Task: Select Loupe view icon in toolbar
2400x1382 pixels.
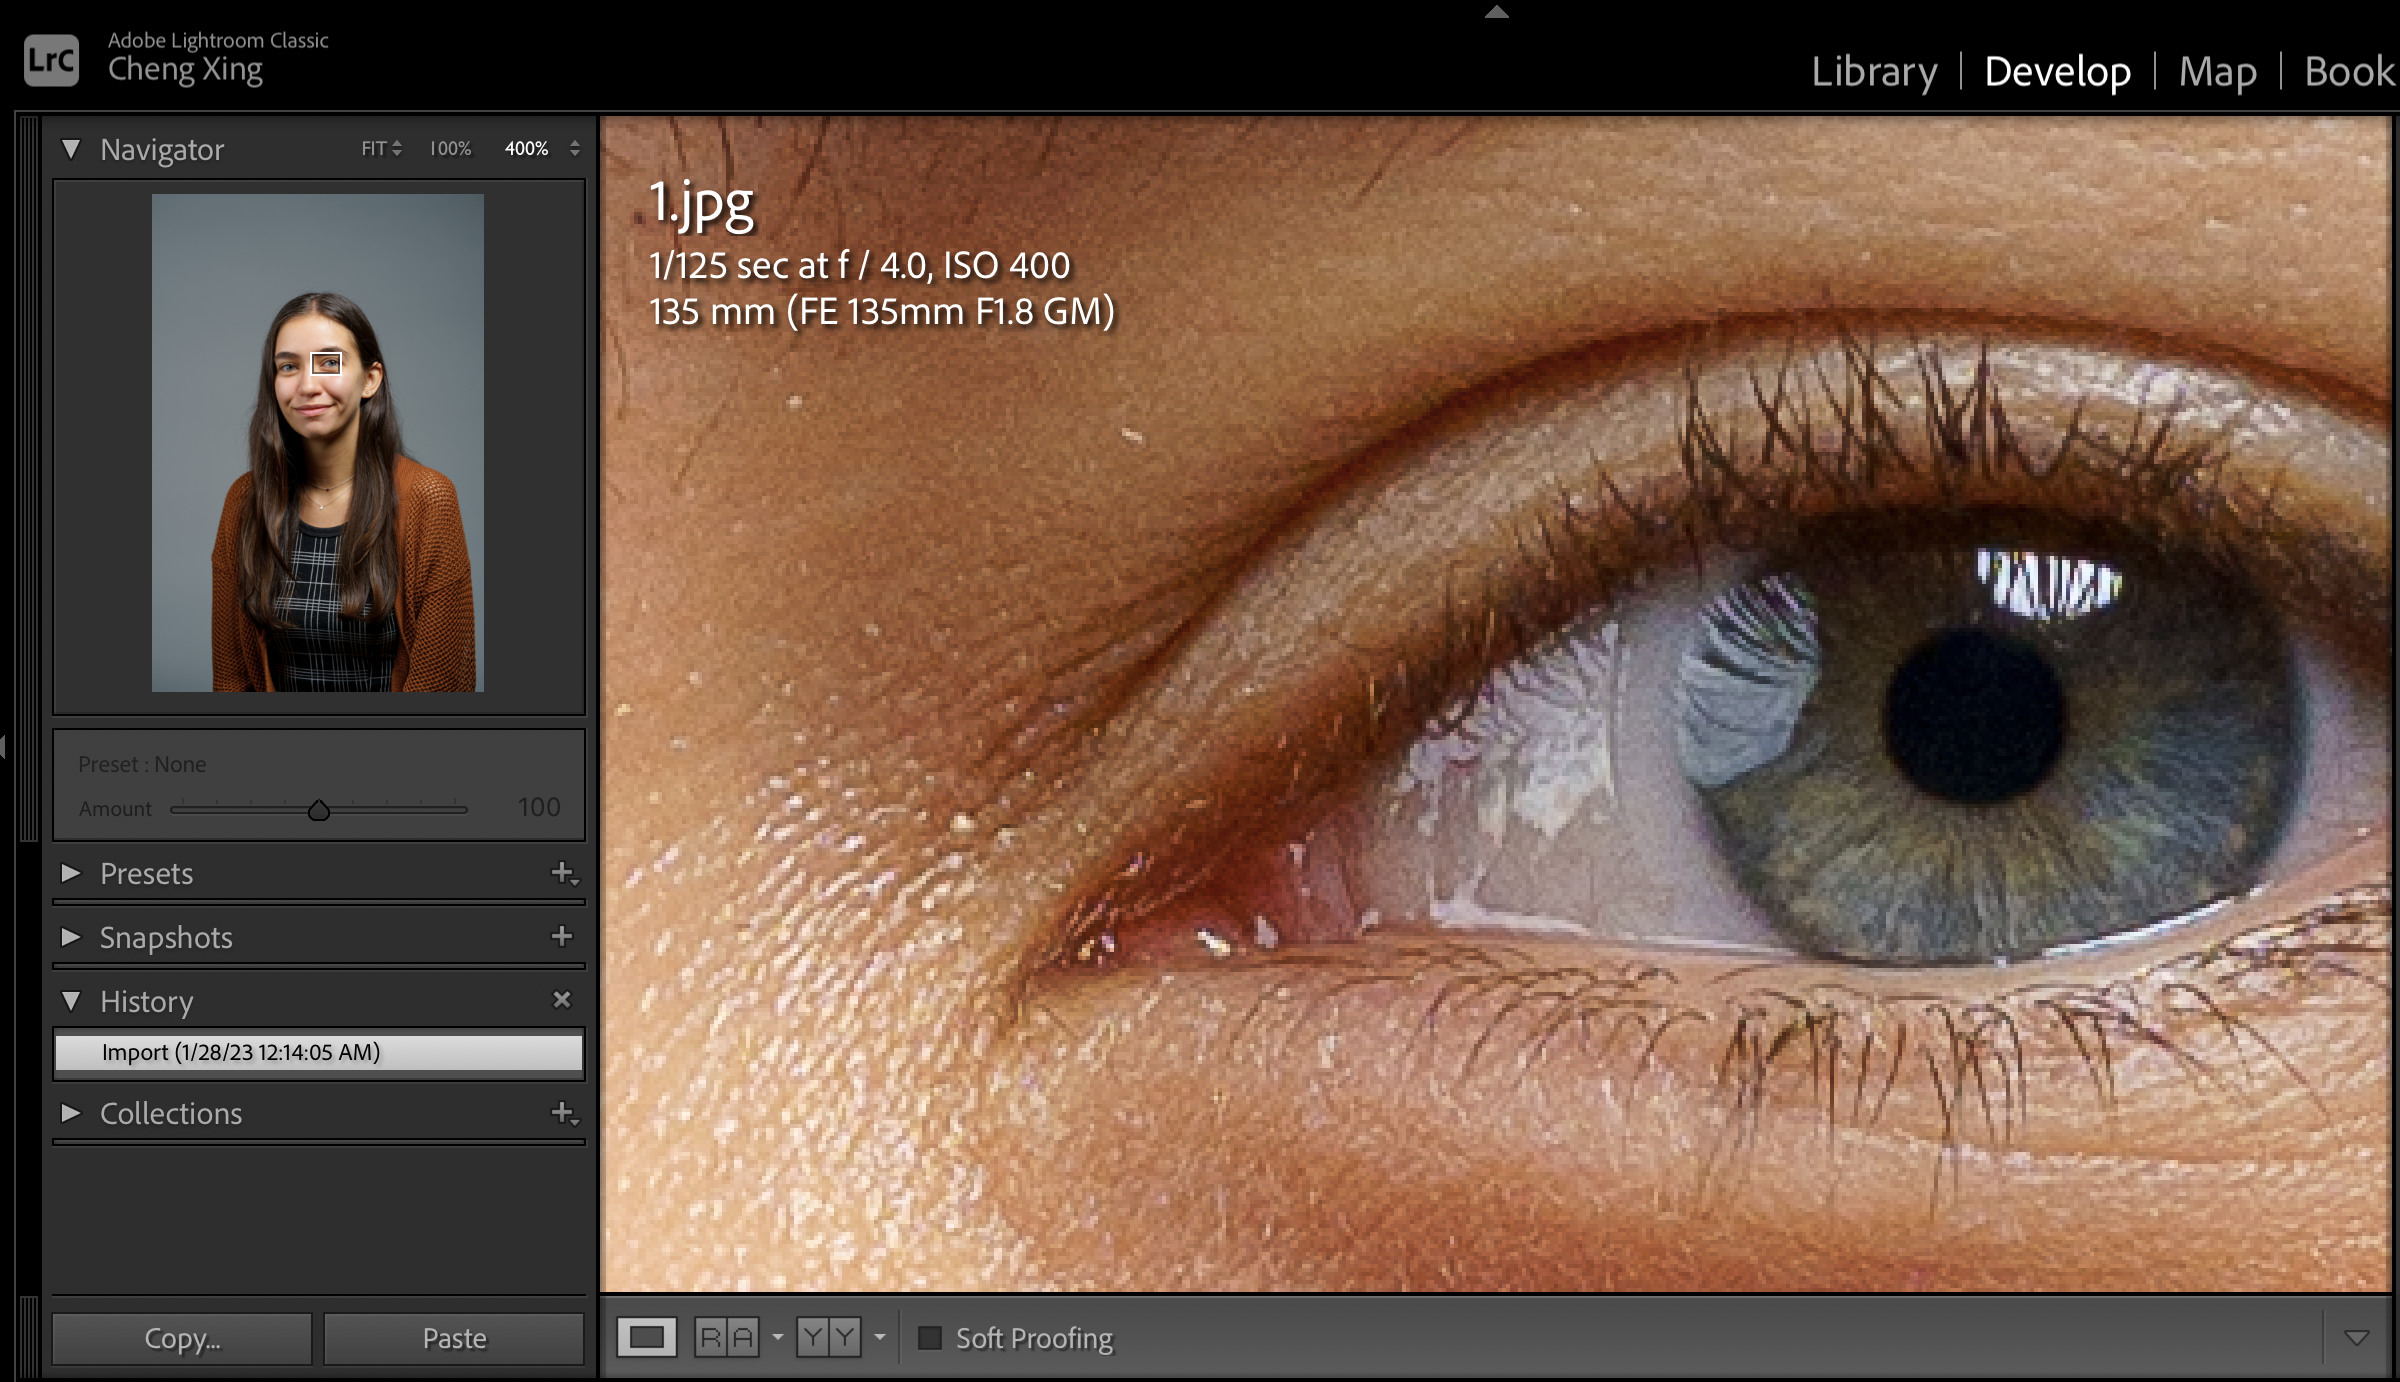Action: click(x=646, y=1337)
